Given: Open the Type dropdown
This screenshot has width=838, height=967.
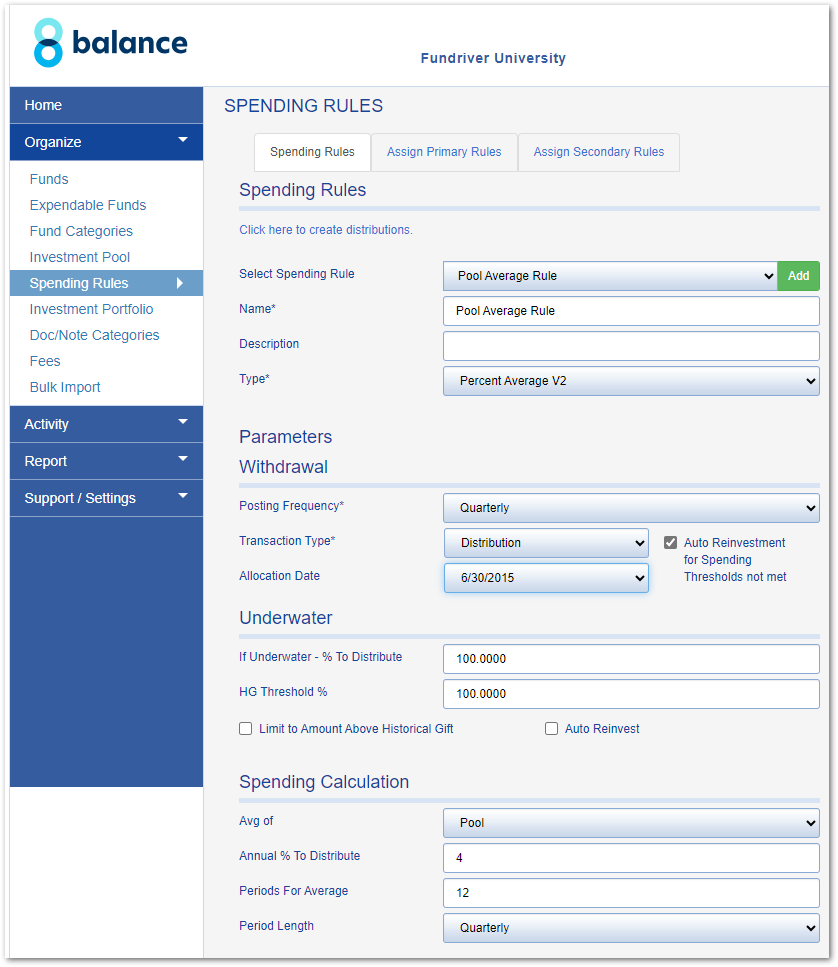Looking at the screenshot, I should pyautogui.click(x=631, y=381).
